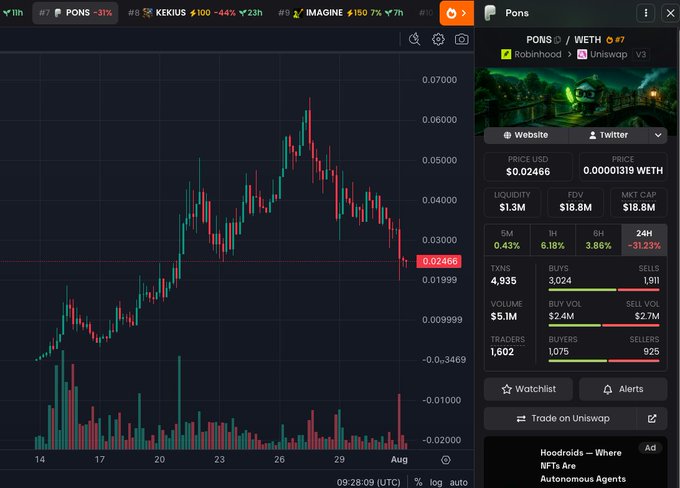Image resolution: width=680 pixels, height=488 pixels.
Task: Click the Uniswap DEX link
Action: [x=602, y=54]
